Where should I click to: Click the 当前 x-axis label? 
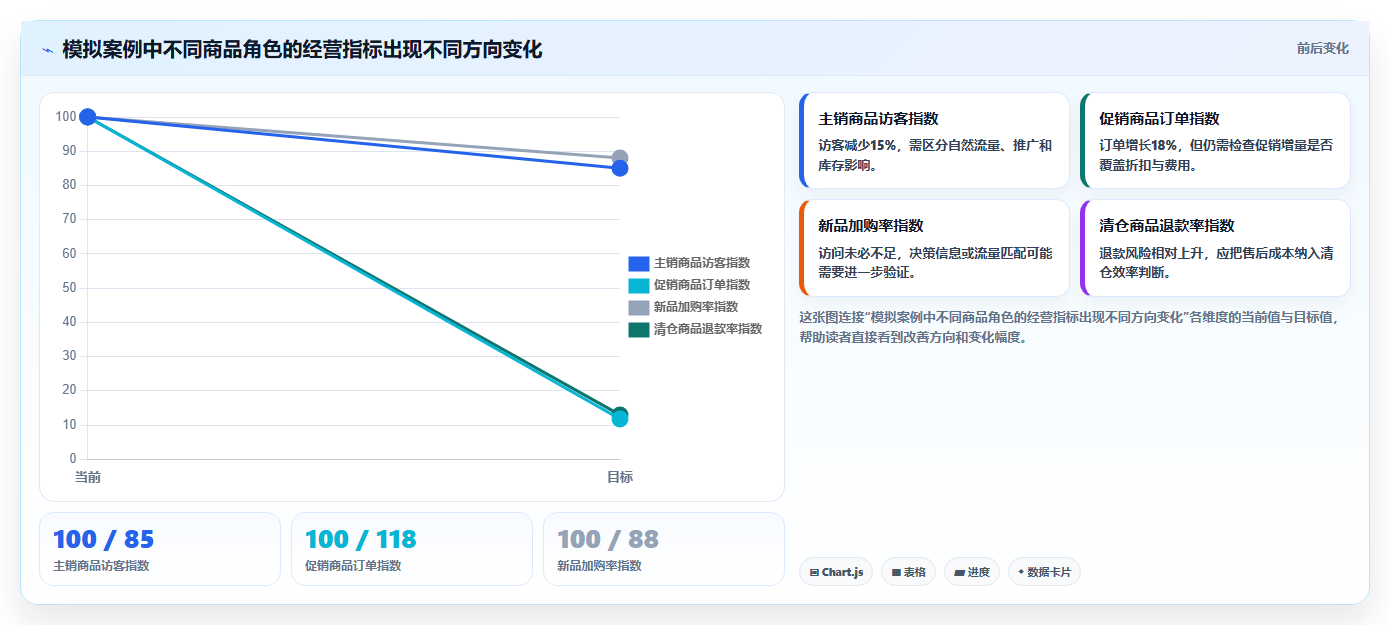point(88,477)
